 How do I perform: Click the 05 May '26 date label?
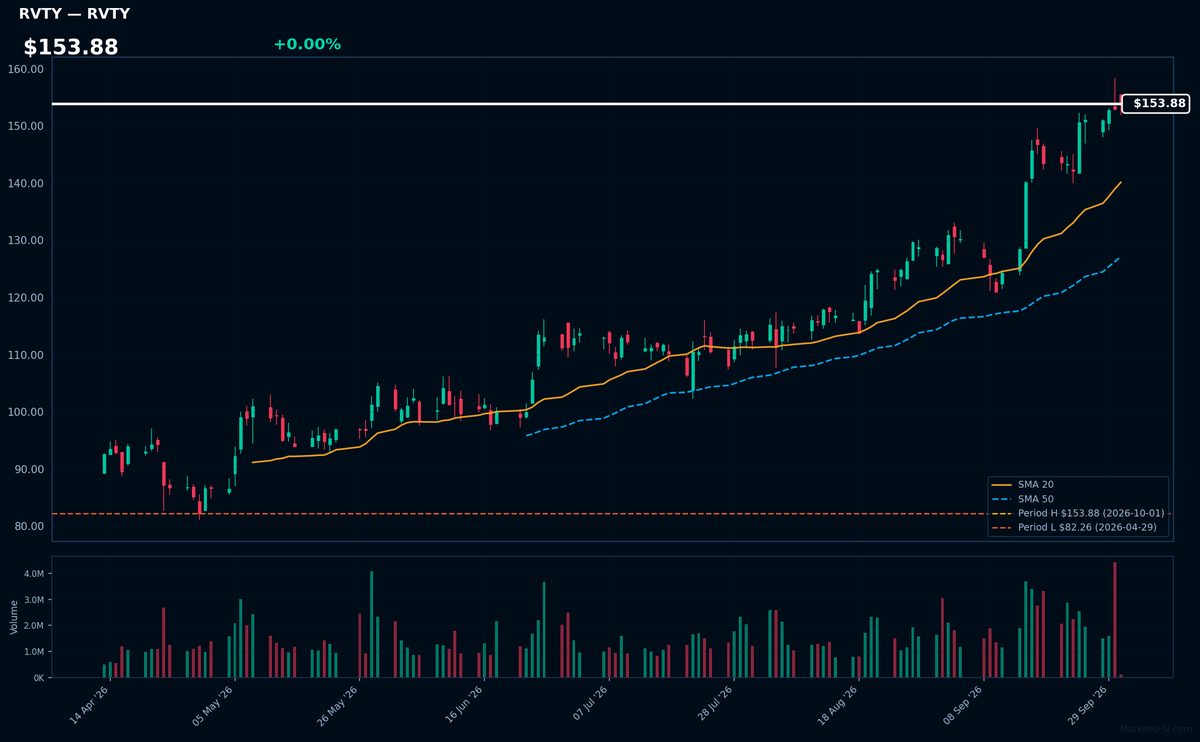(x=212, y=705)
